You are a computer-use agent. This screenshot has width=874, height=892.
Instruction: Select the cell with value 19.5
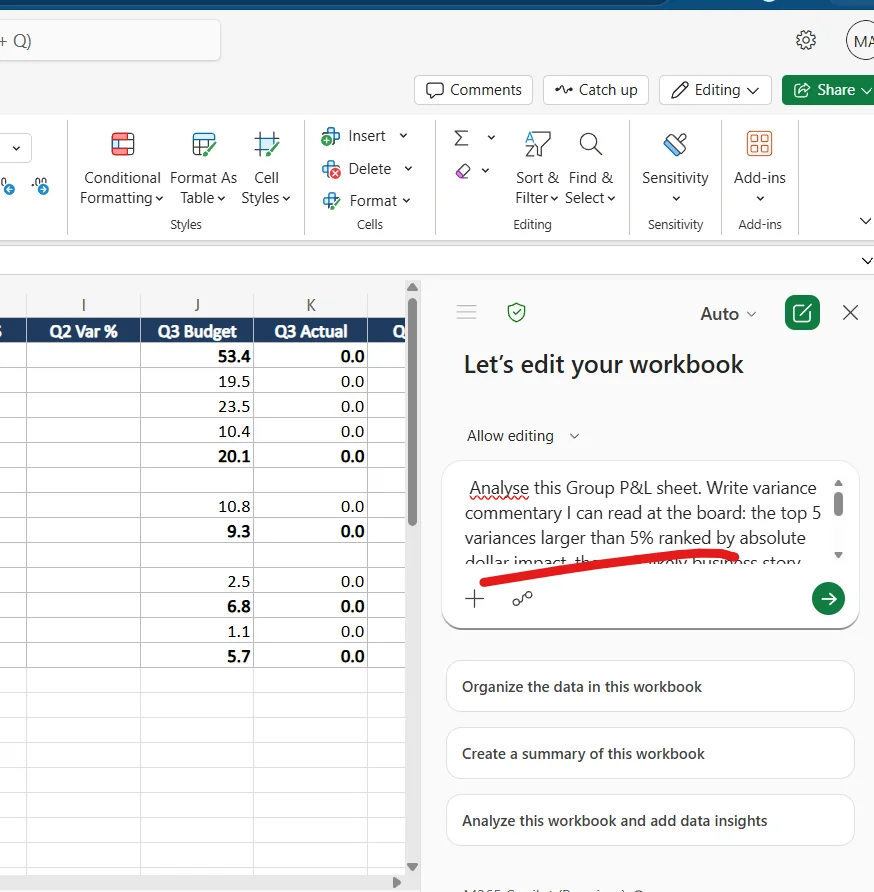coord(197,381)
